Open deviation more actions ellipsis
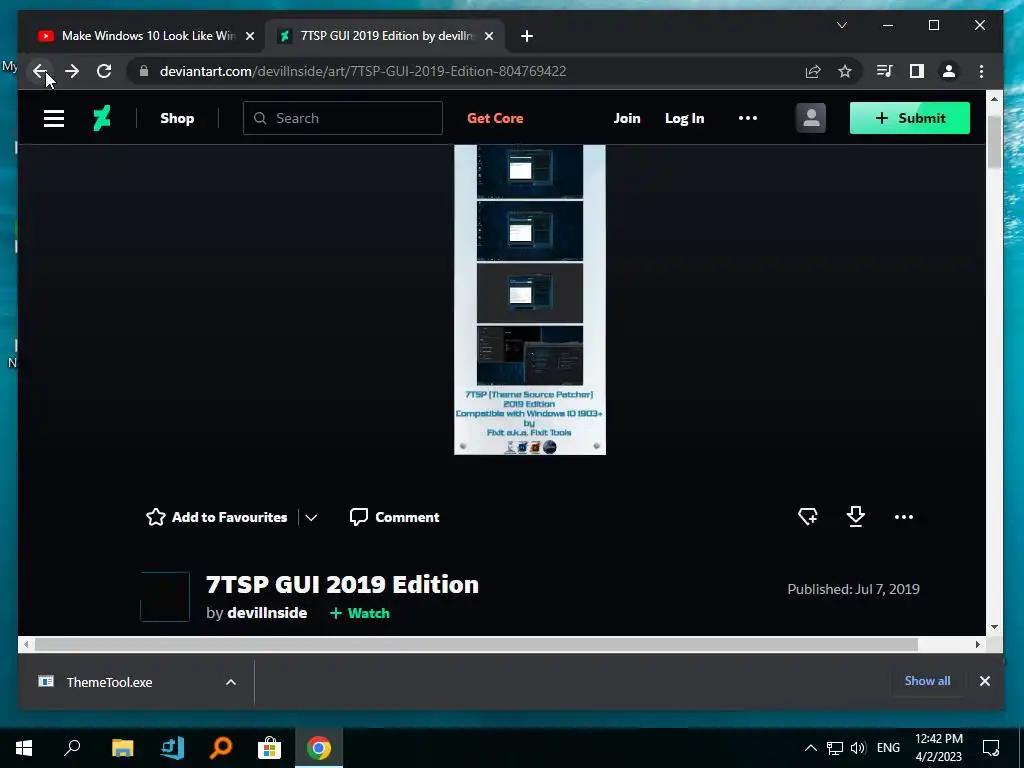Viewport: 1024px width, 768px height. 904,517
